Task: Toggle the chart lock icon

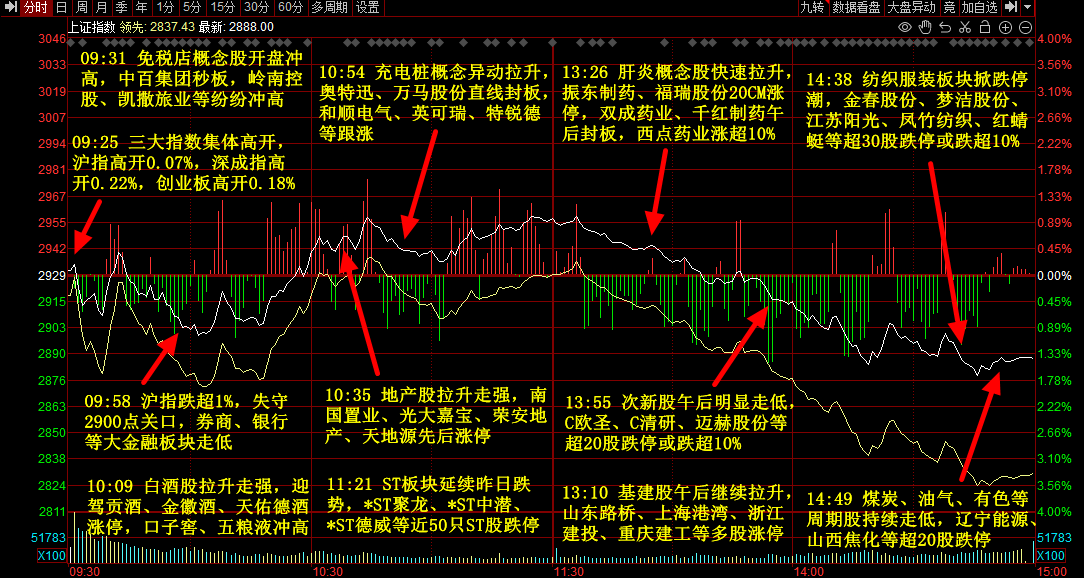Action: click(x=986, y=28)
